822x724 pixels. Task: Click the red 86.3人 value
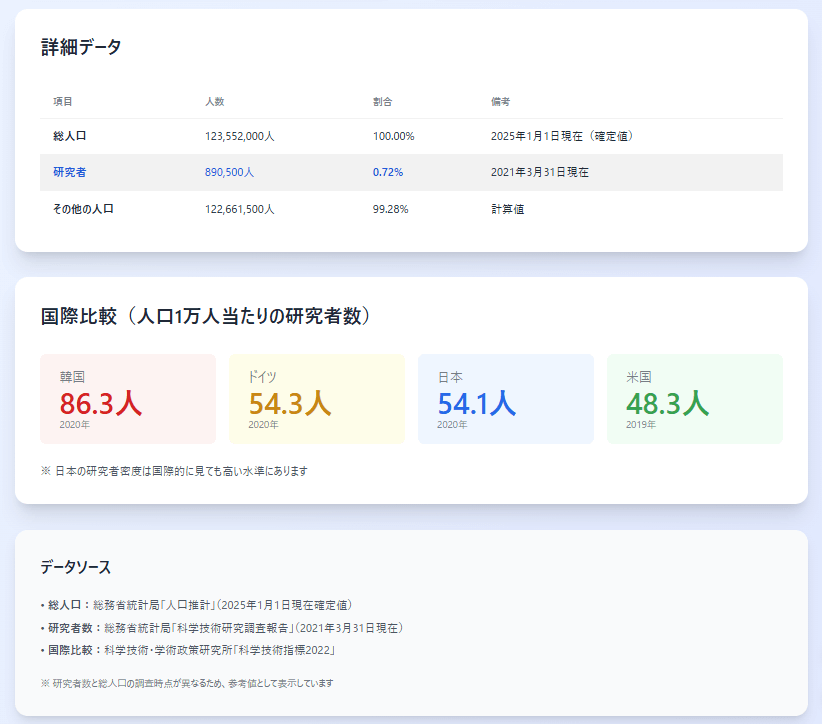click(x=101, y=403)
